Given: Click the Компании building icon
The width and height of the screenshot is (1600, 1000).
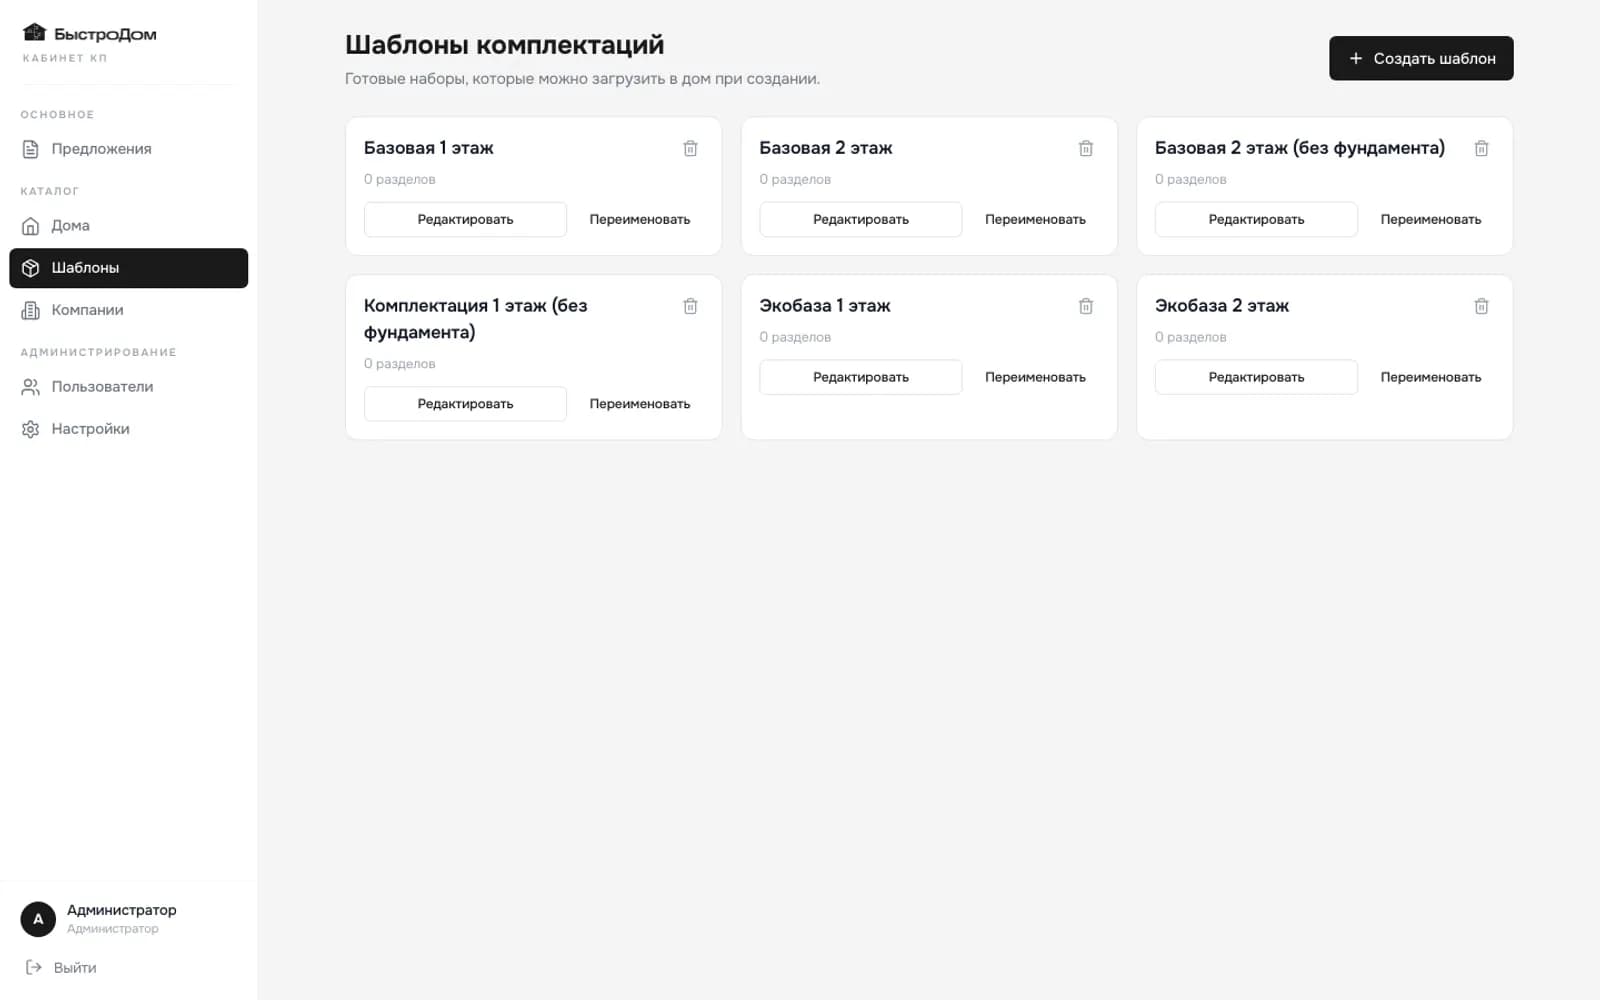Looking at the screenshot, I should (x=31, y=310).
